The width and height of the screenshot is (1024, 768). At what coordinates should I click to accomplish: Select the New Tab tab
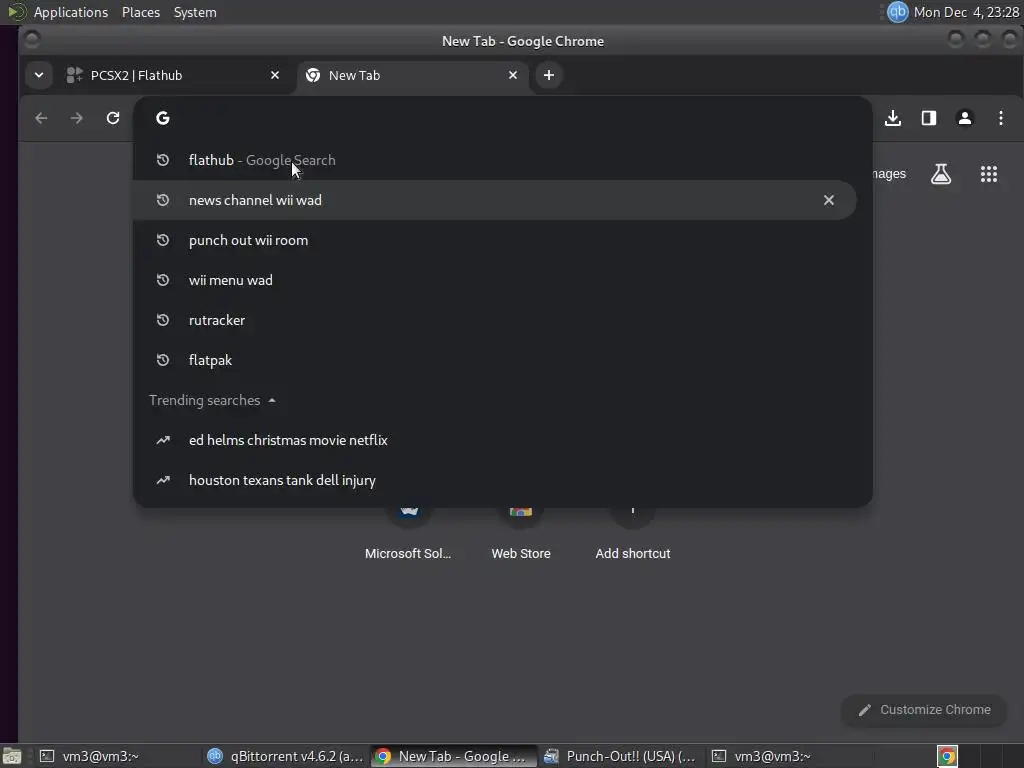pyautogui.click(x=411, y=75)
